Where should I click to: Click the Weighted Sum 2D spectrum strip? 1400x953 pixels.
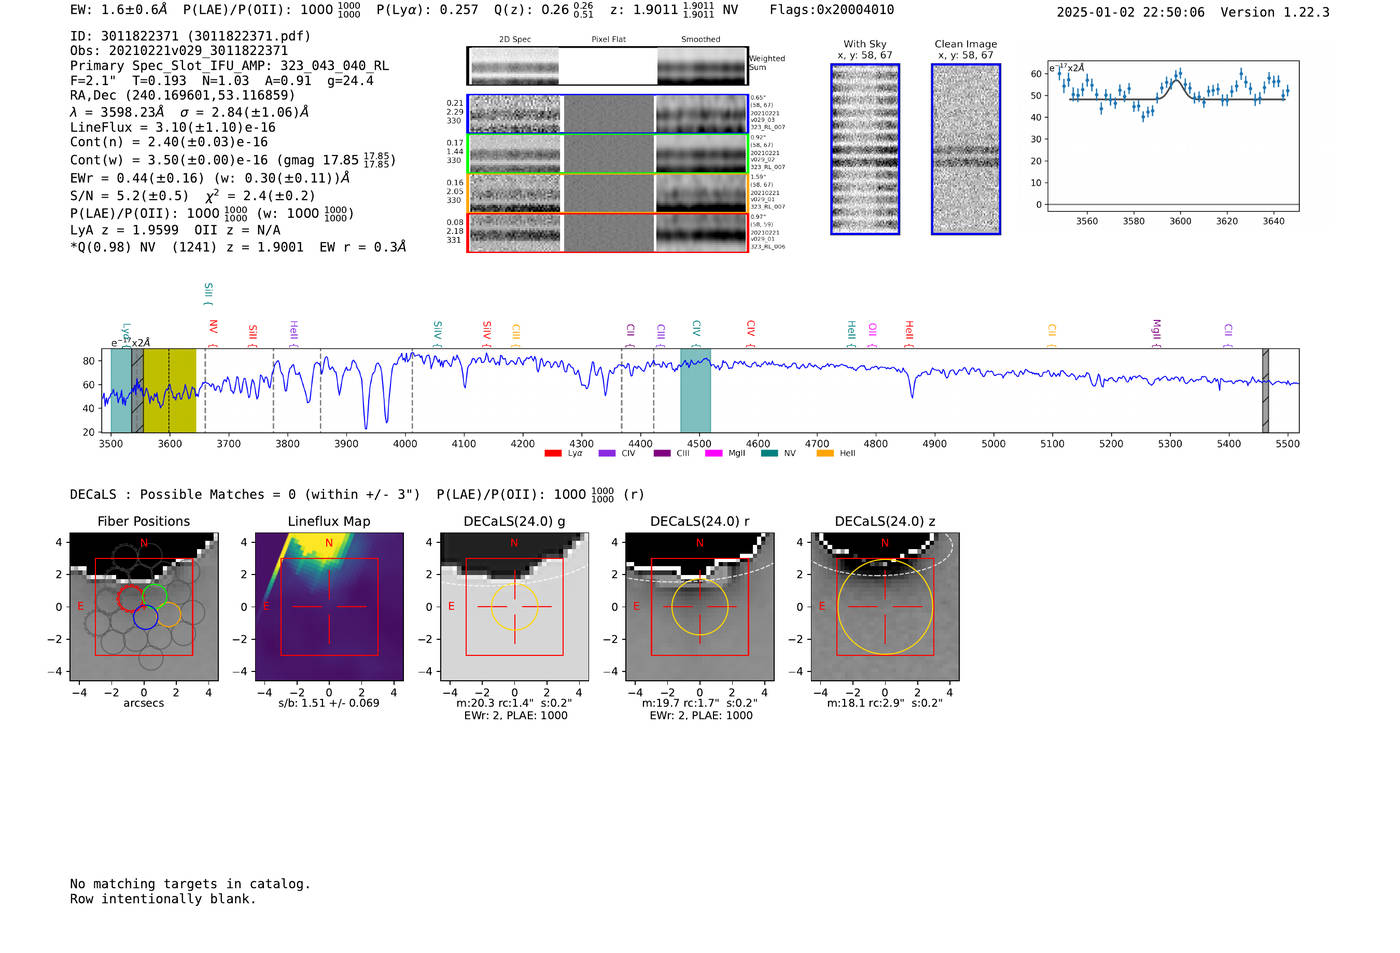[x=608, y=66]
